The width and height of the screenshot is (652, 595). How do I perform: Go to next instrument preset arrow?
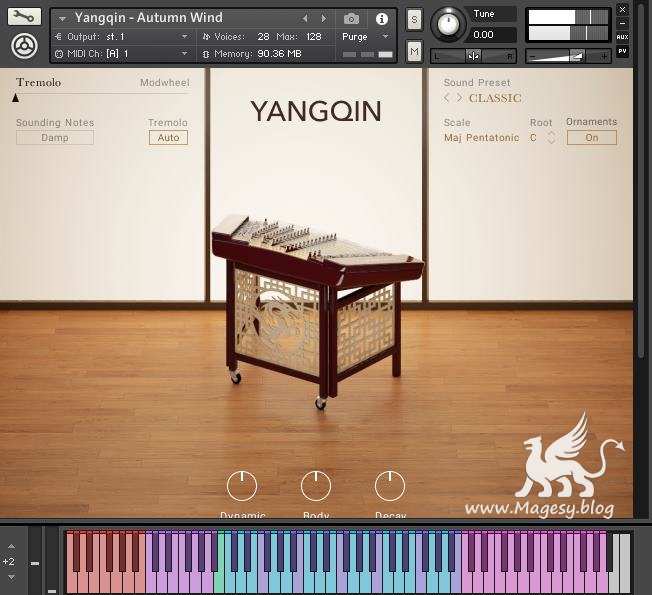[x=324, y=18]
